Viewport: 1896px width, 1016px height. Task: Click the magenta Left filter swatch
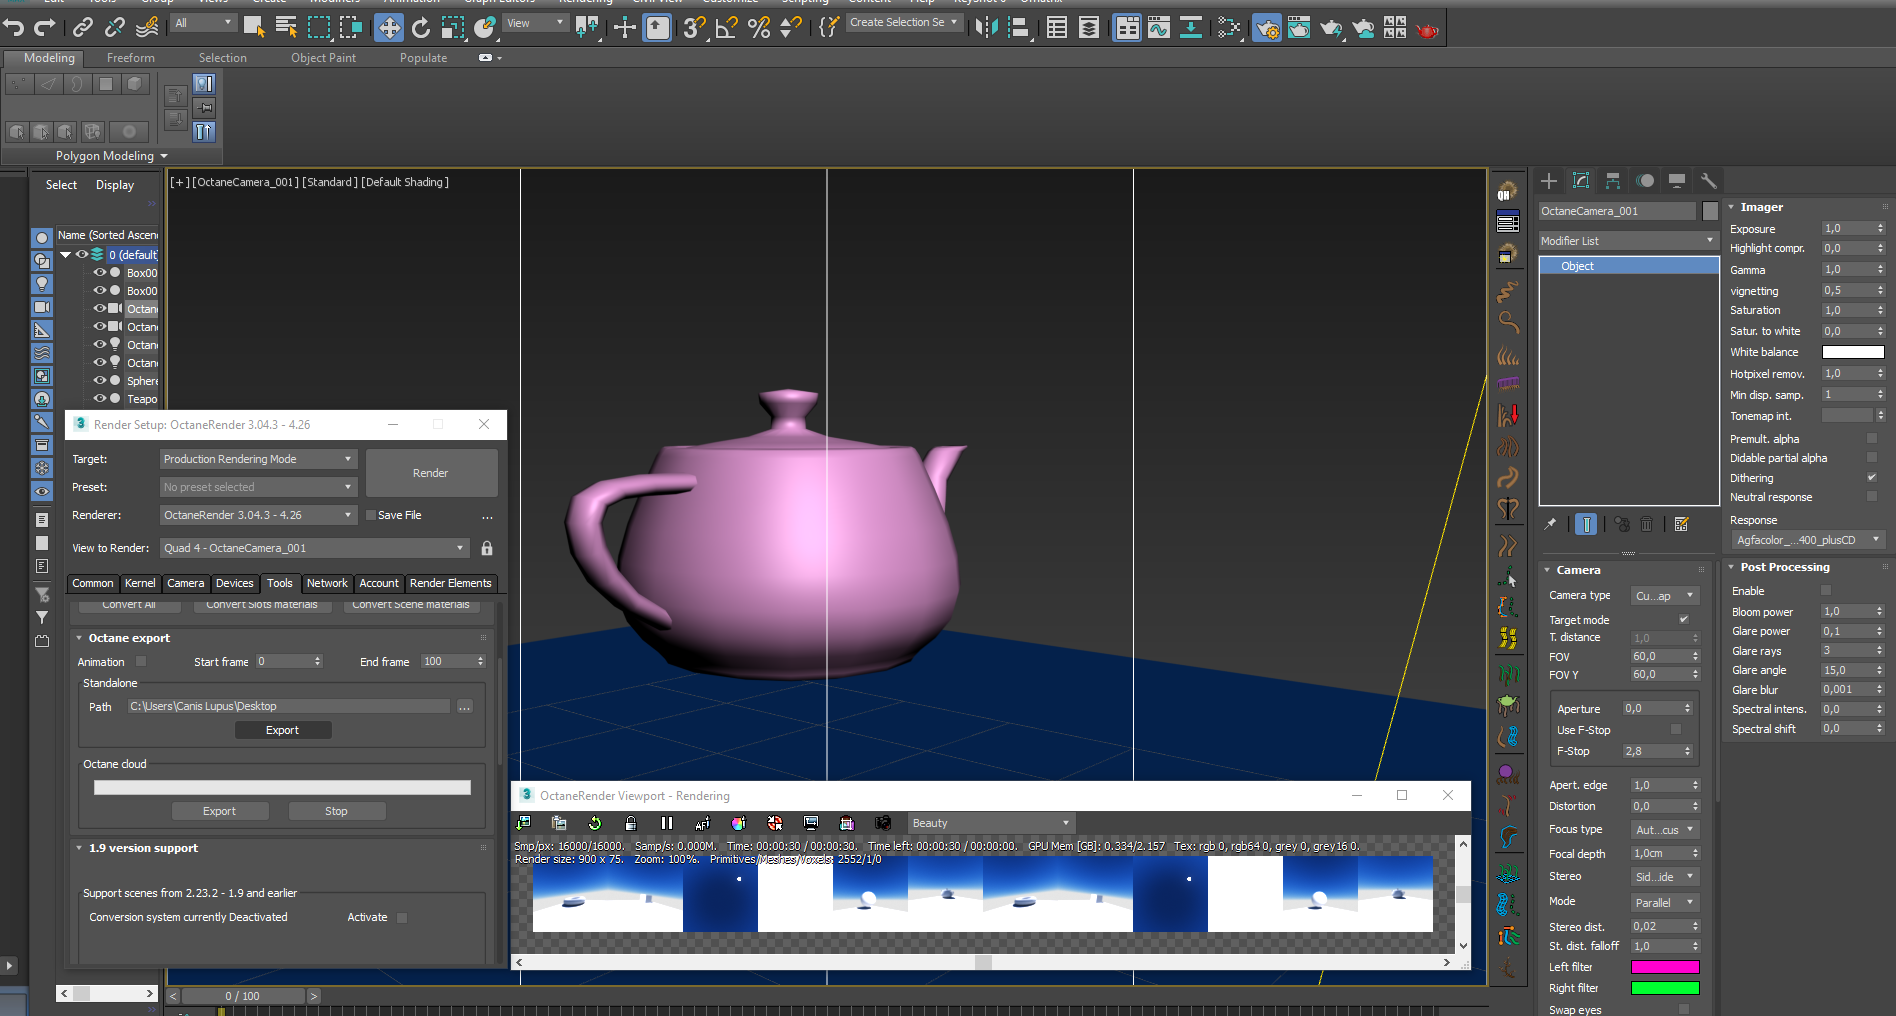(x=1665, y=967)
